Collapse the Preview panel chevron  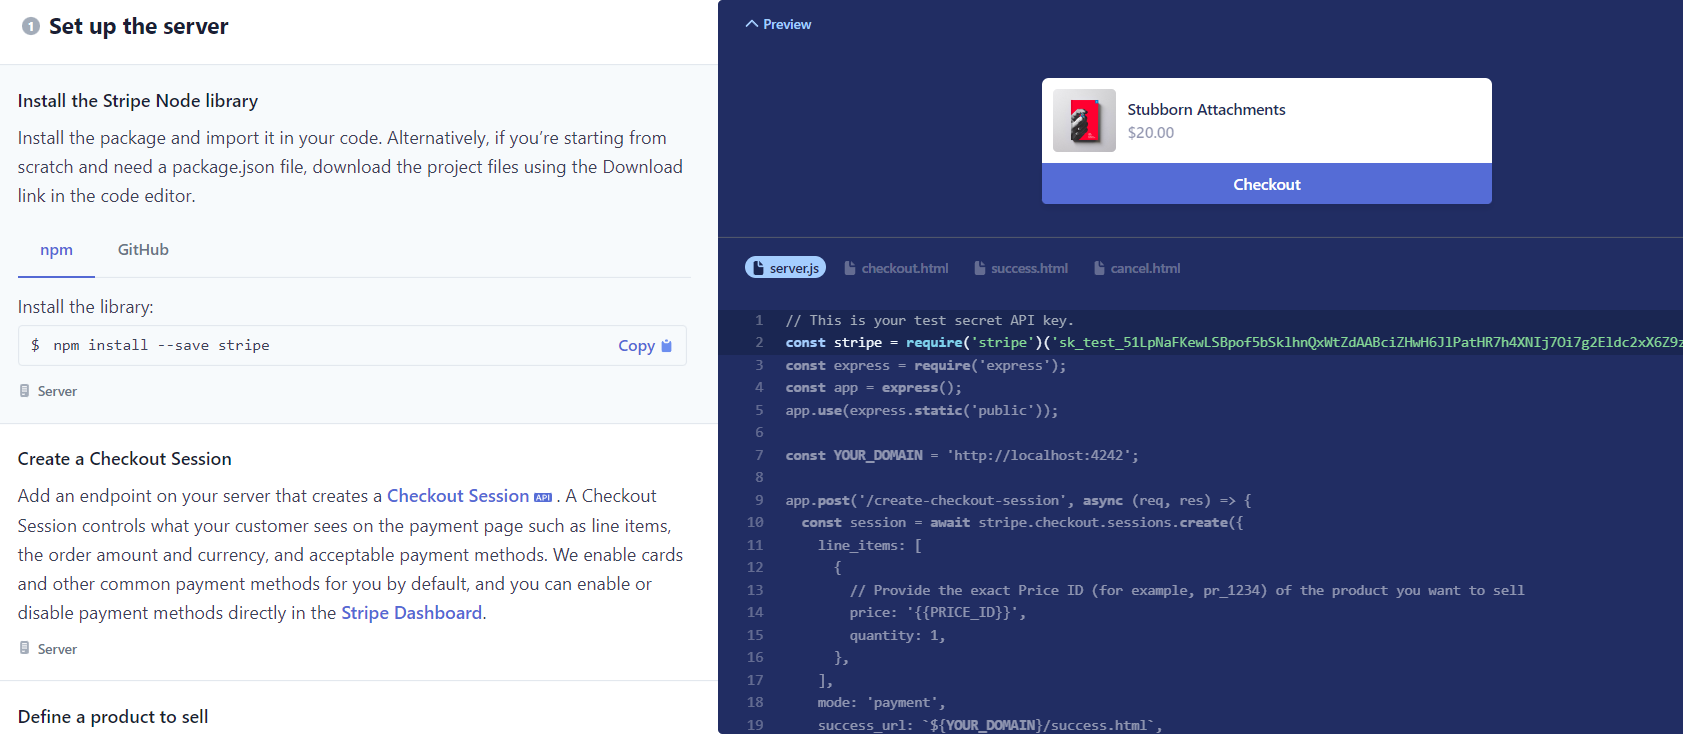pos(752,24)
